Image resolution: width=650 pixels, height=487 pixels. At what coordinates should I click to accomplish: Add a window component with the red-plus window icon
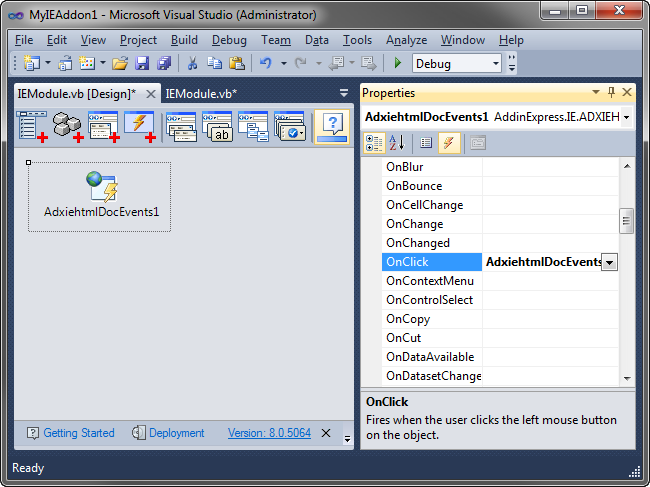click(104, 127)
